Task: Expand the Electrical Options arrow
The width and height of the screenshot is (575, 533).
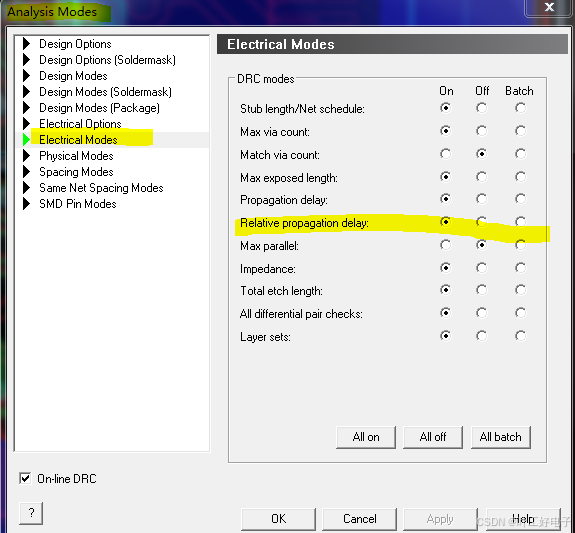Action: tap(26, 124)
